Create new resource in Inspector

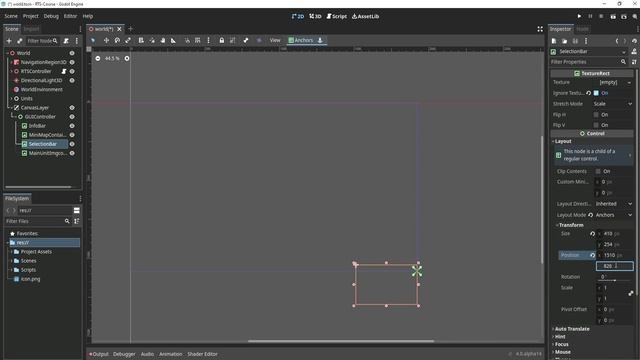click(554, 41)
